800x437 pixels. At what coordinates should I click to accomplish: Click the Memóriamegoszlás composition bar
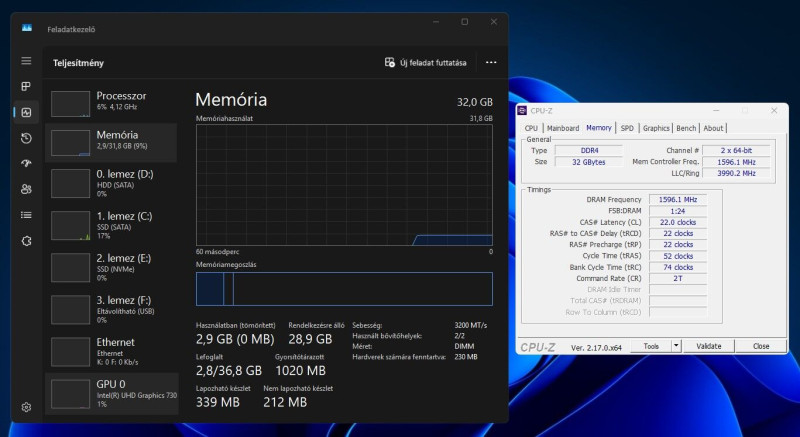point(344,289)
